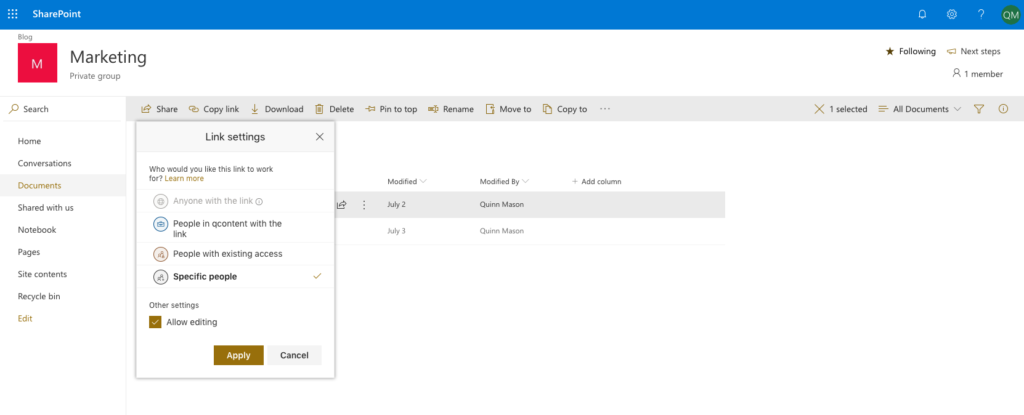The image size is (1024, 415).
Task: Select People with existing access option
Action: 227,254
